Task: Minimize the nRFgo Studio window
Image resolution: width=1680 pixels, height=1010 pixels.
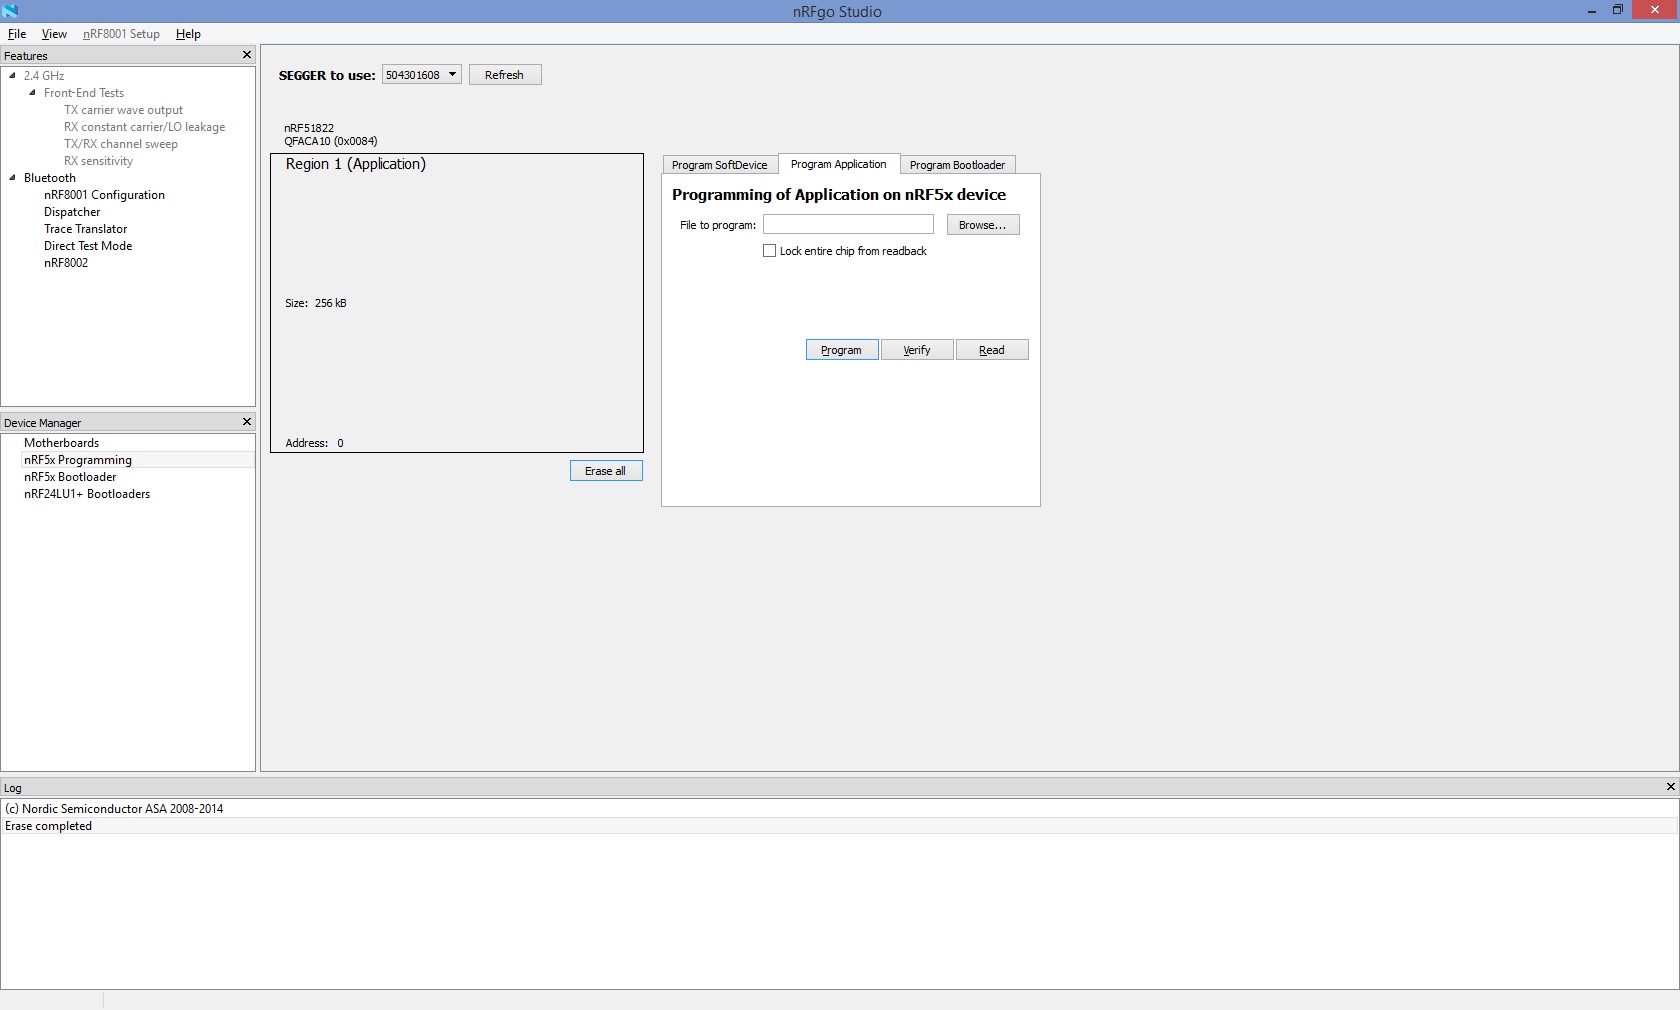Action: (1591, 11)
